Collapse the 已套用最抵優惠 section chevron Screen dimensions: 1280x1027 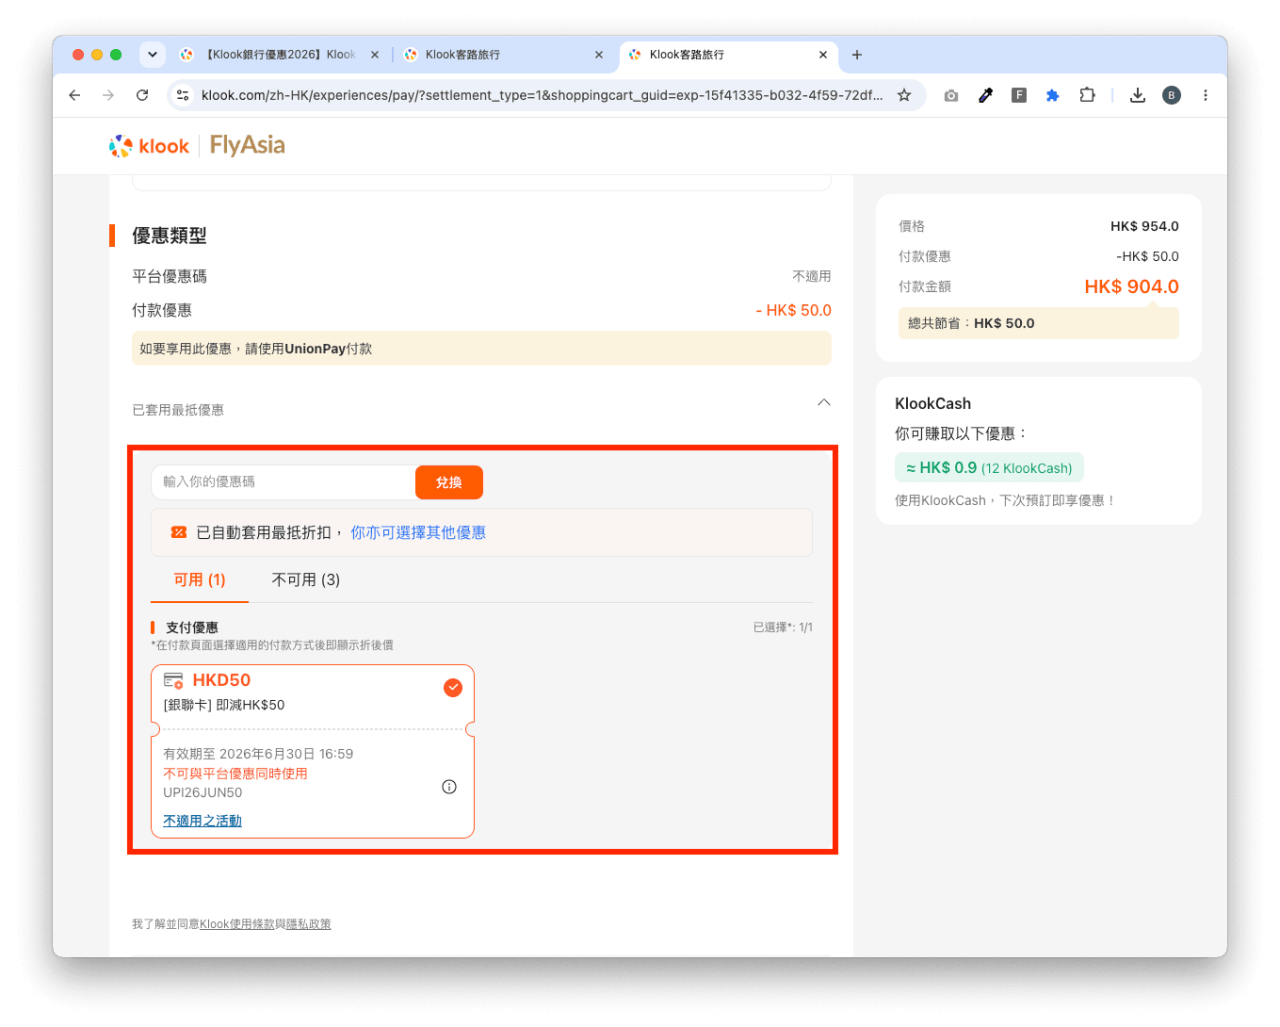click(824, 402)
